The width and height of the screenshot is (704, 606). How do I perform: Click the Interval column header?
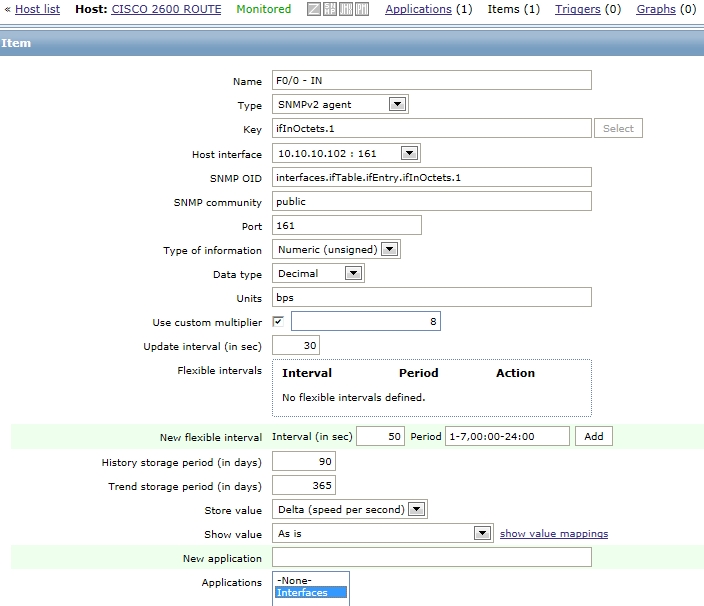coord(307,373)
